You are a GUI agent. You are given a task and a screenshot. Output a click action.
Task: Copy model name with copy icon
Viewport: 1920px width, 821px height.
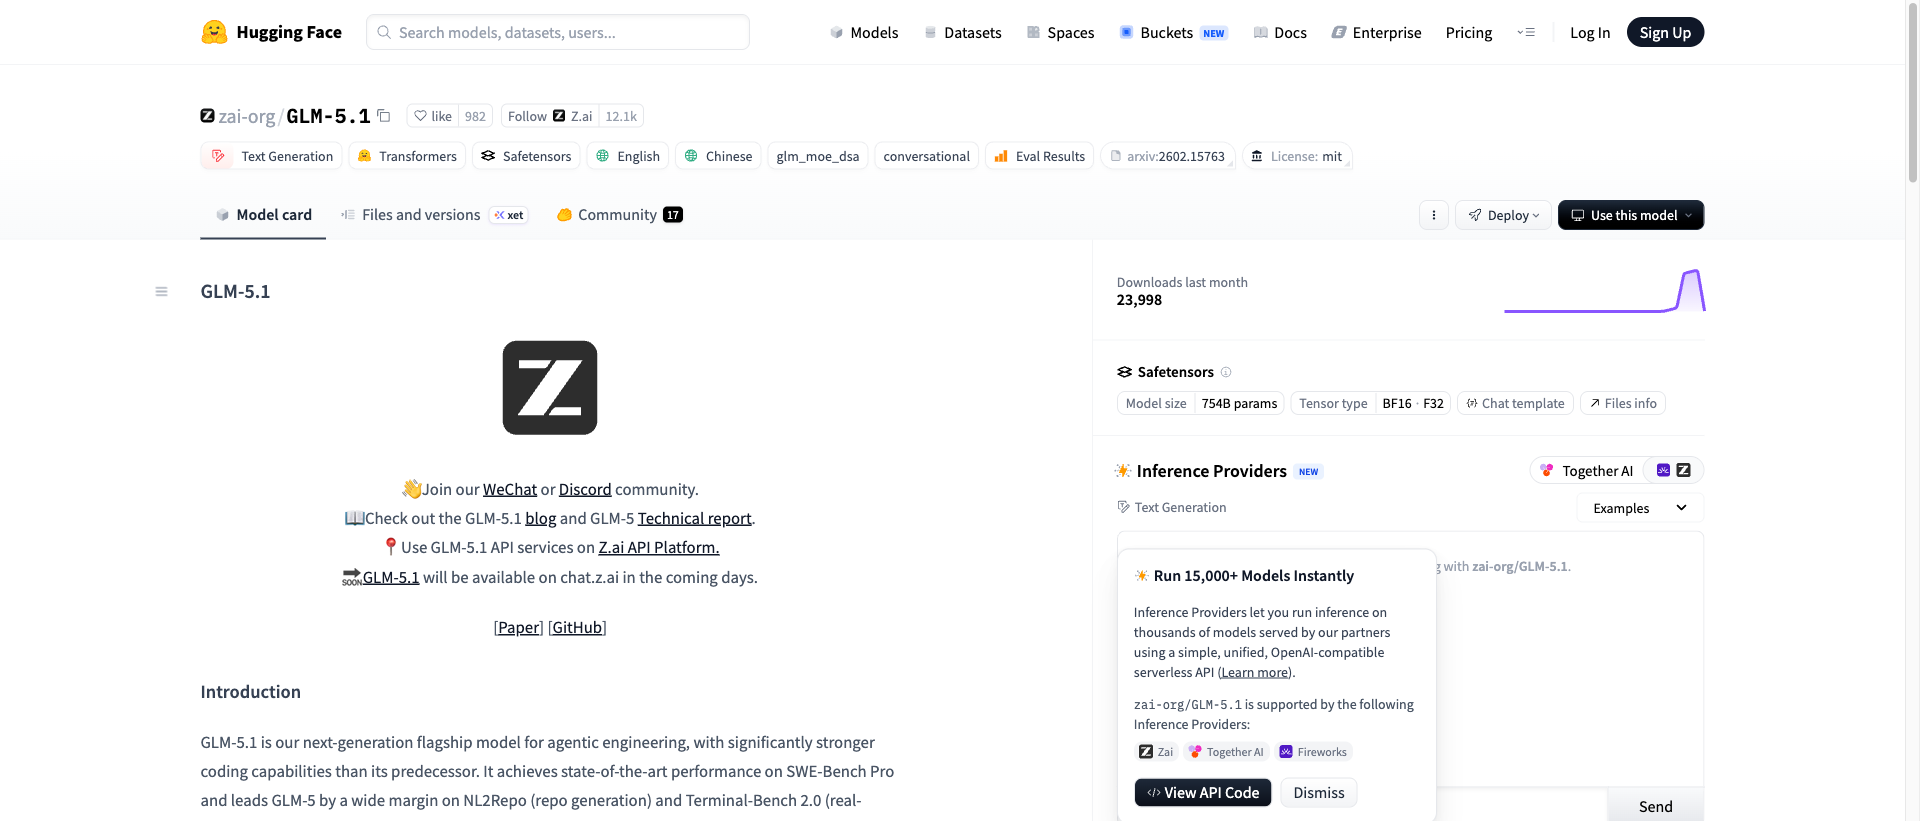384,116
